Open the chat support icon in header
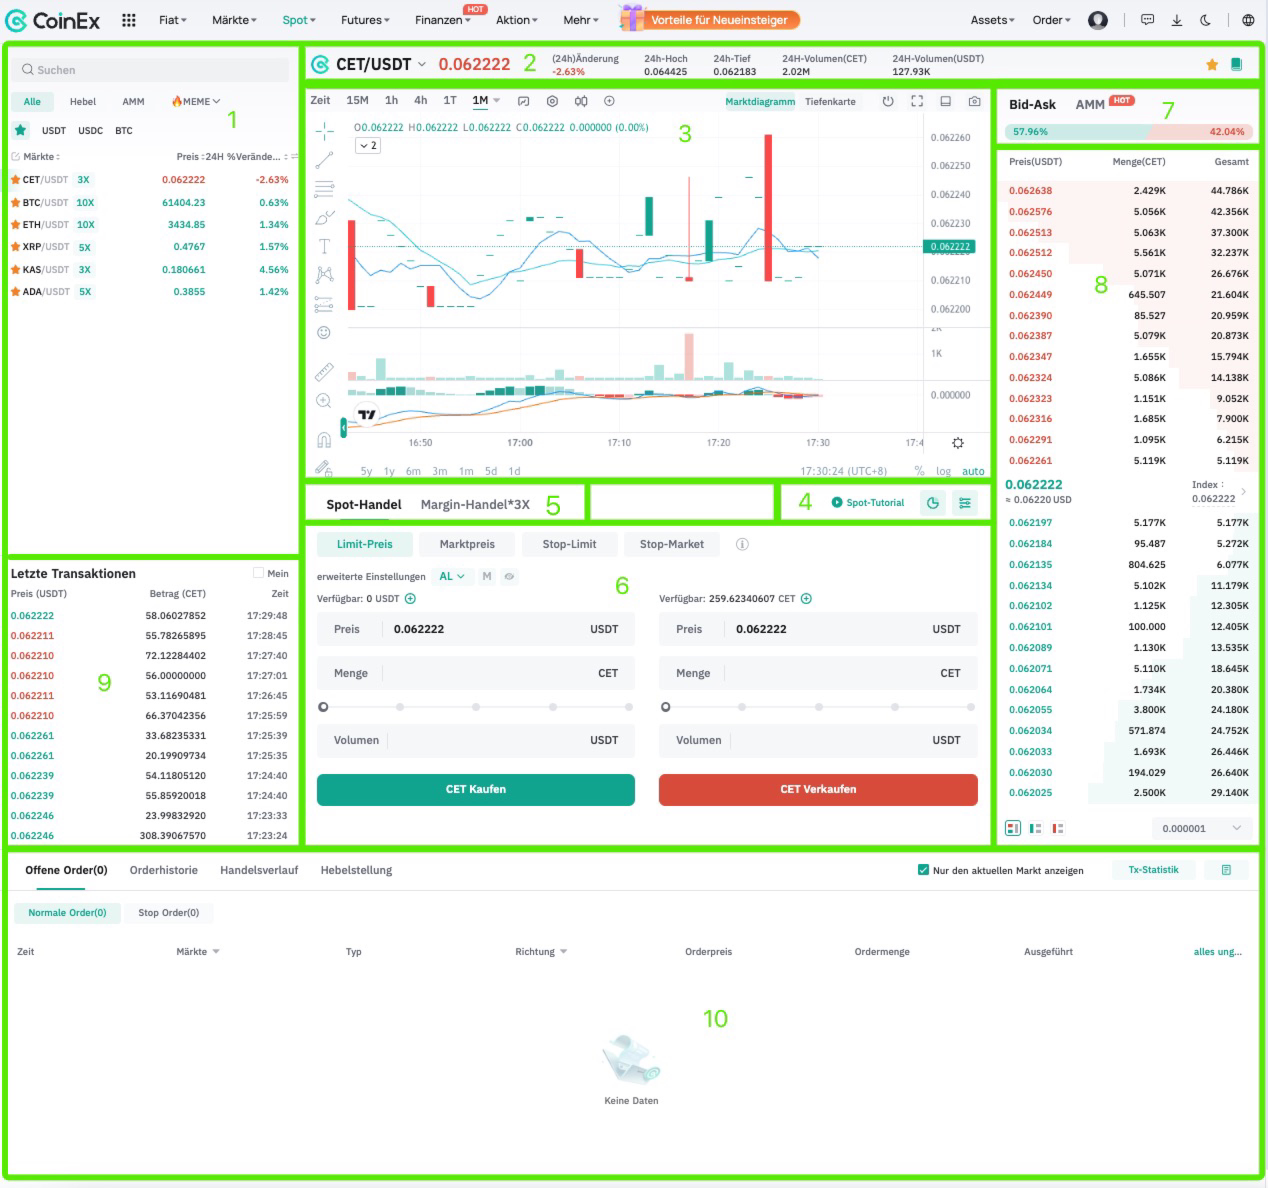This screenshot has height=1188, width=1268. click(1148, 20)
